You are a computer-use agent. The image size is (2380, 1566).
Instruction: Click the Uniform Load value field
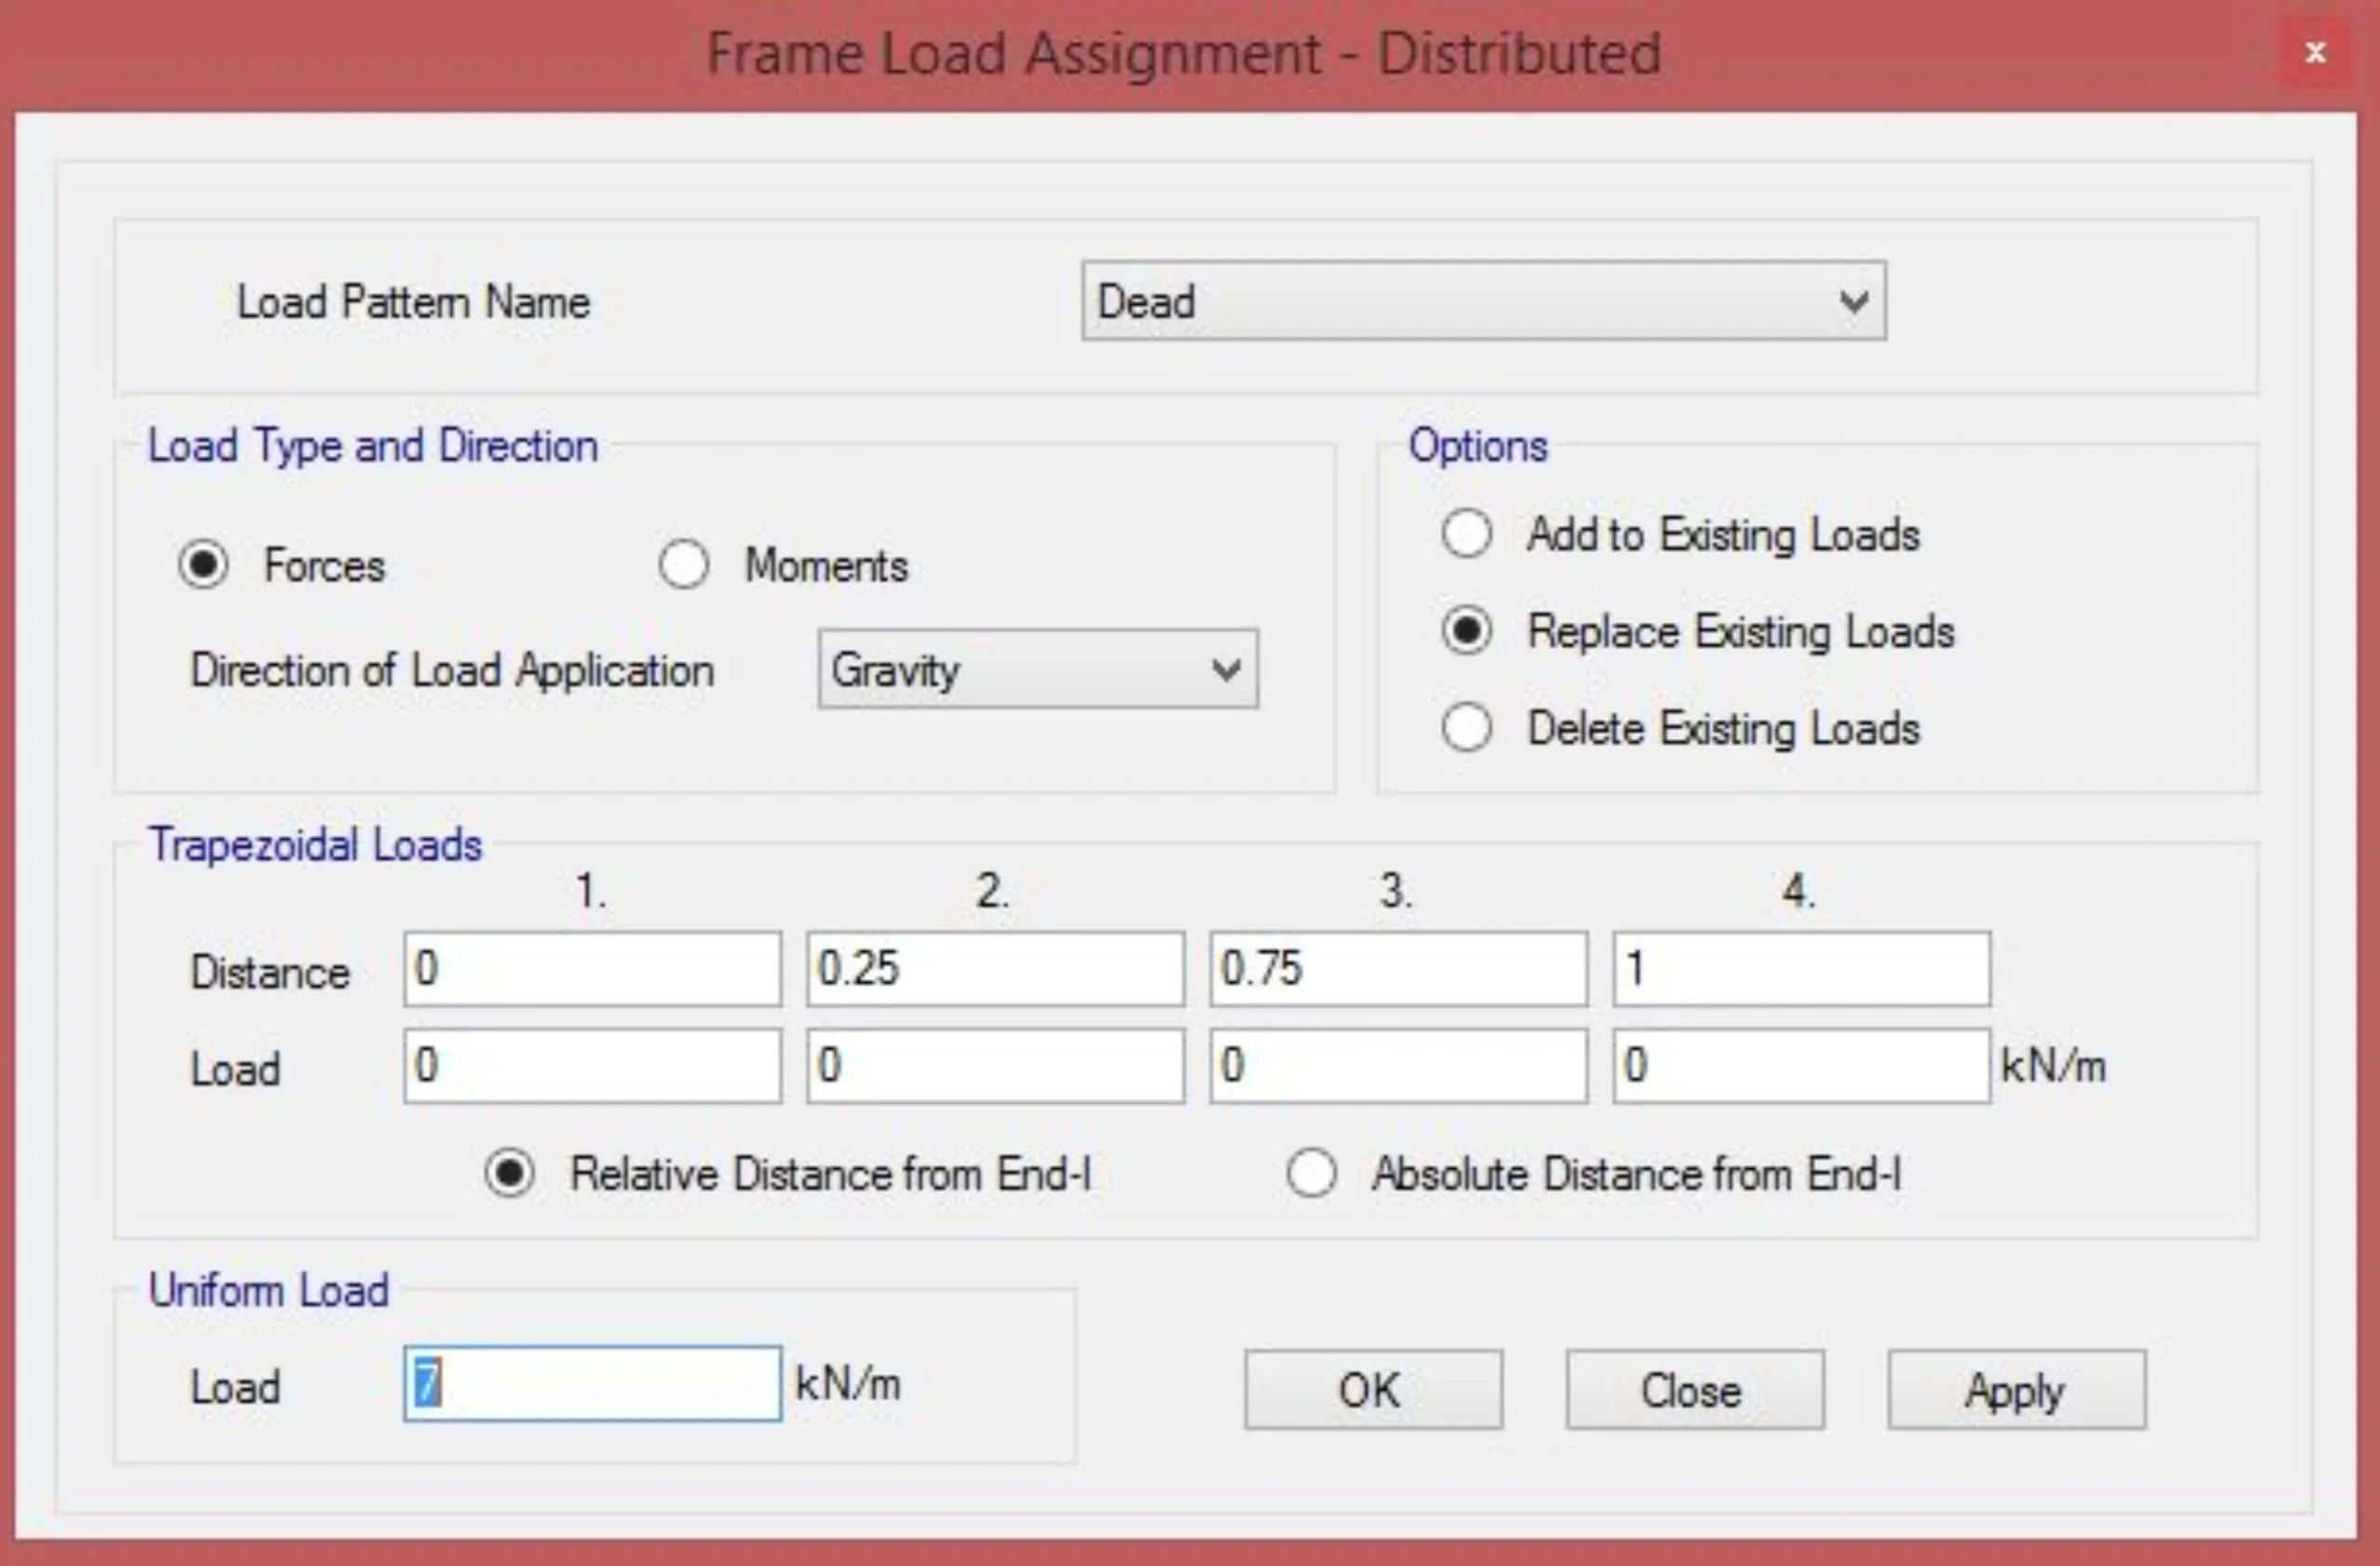click(592, 1384)
